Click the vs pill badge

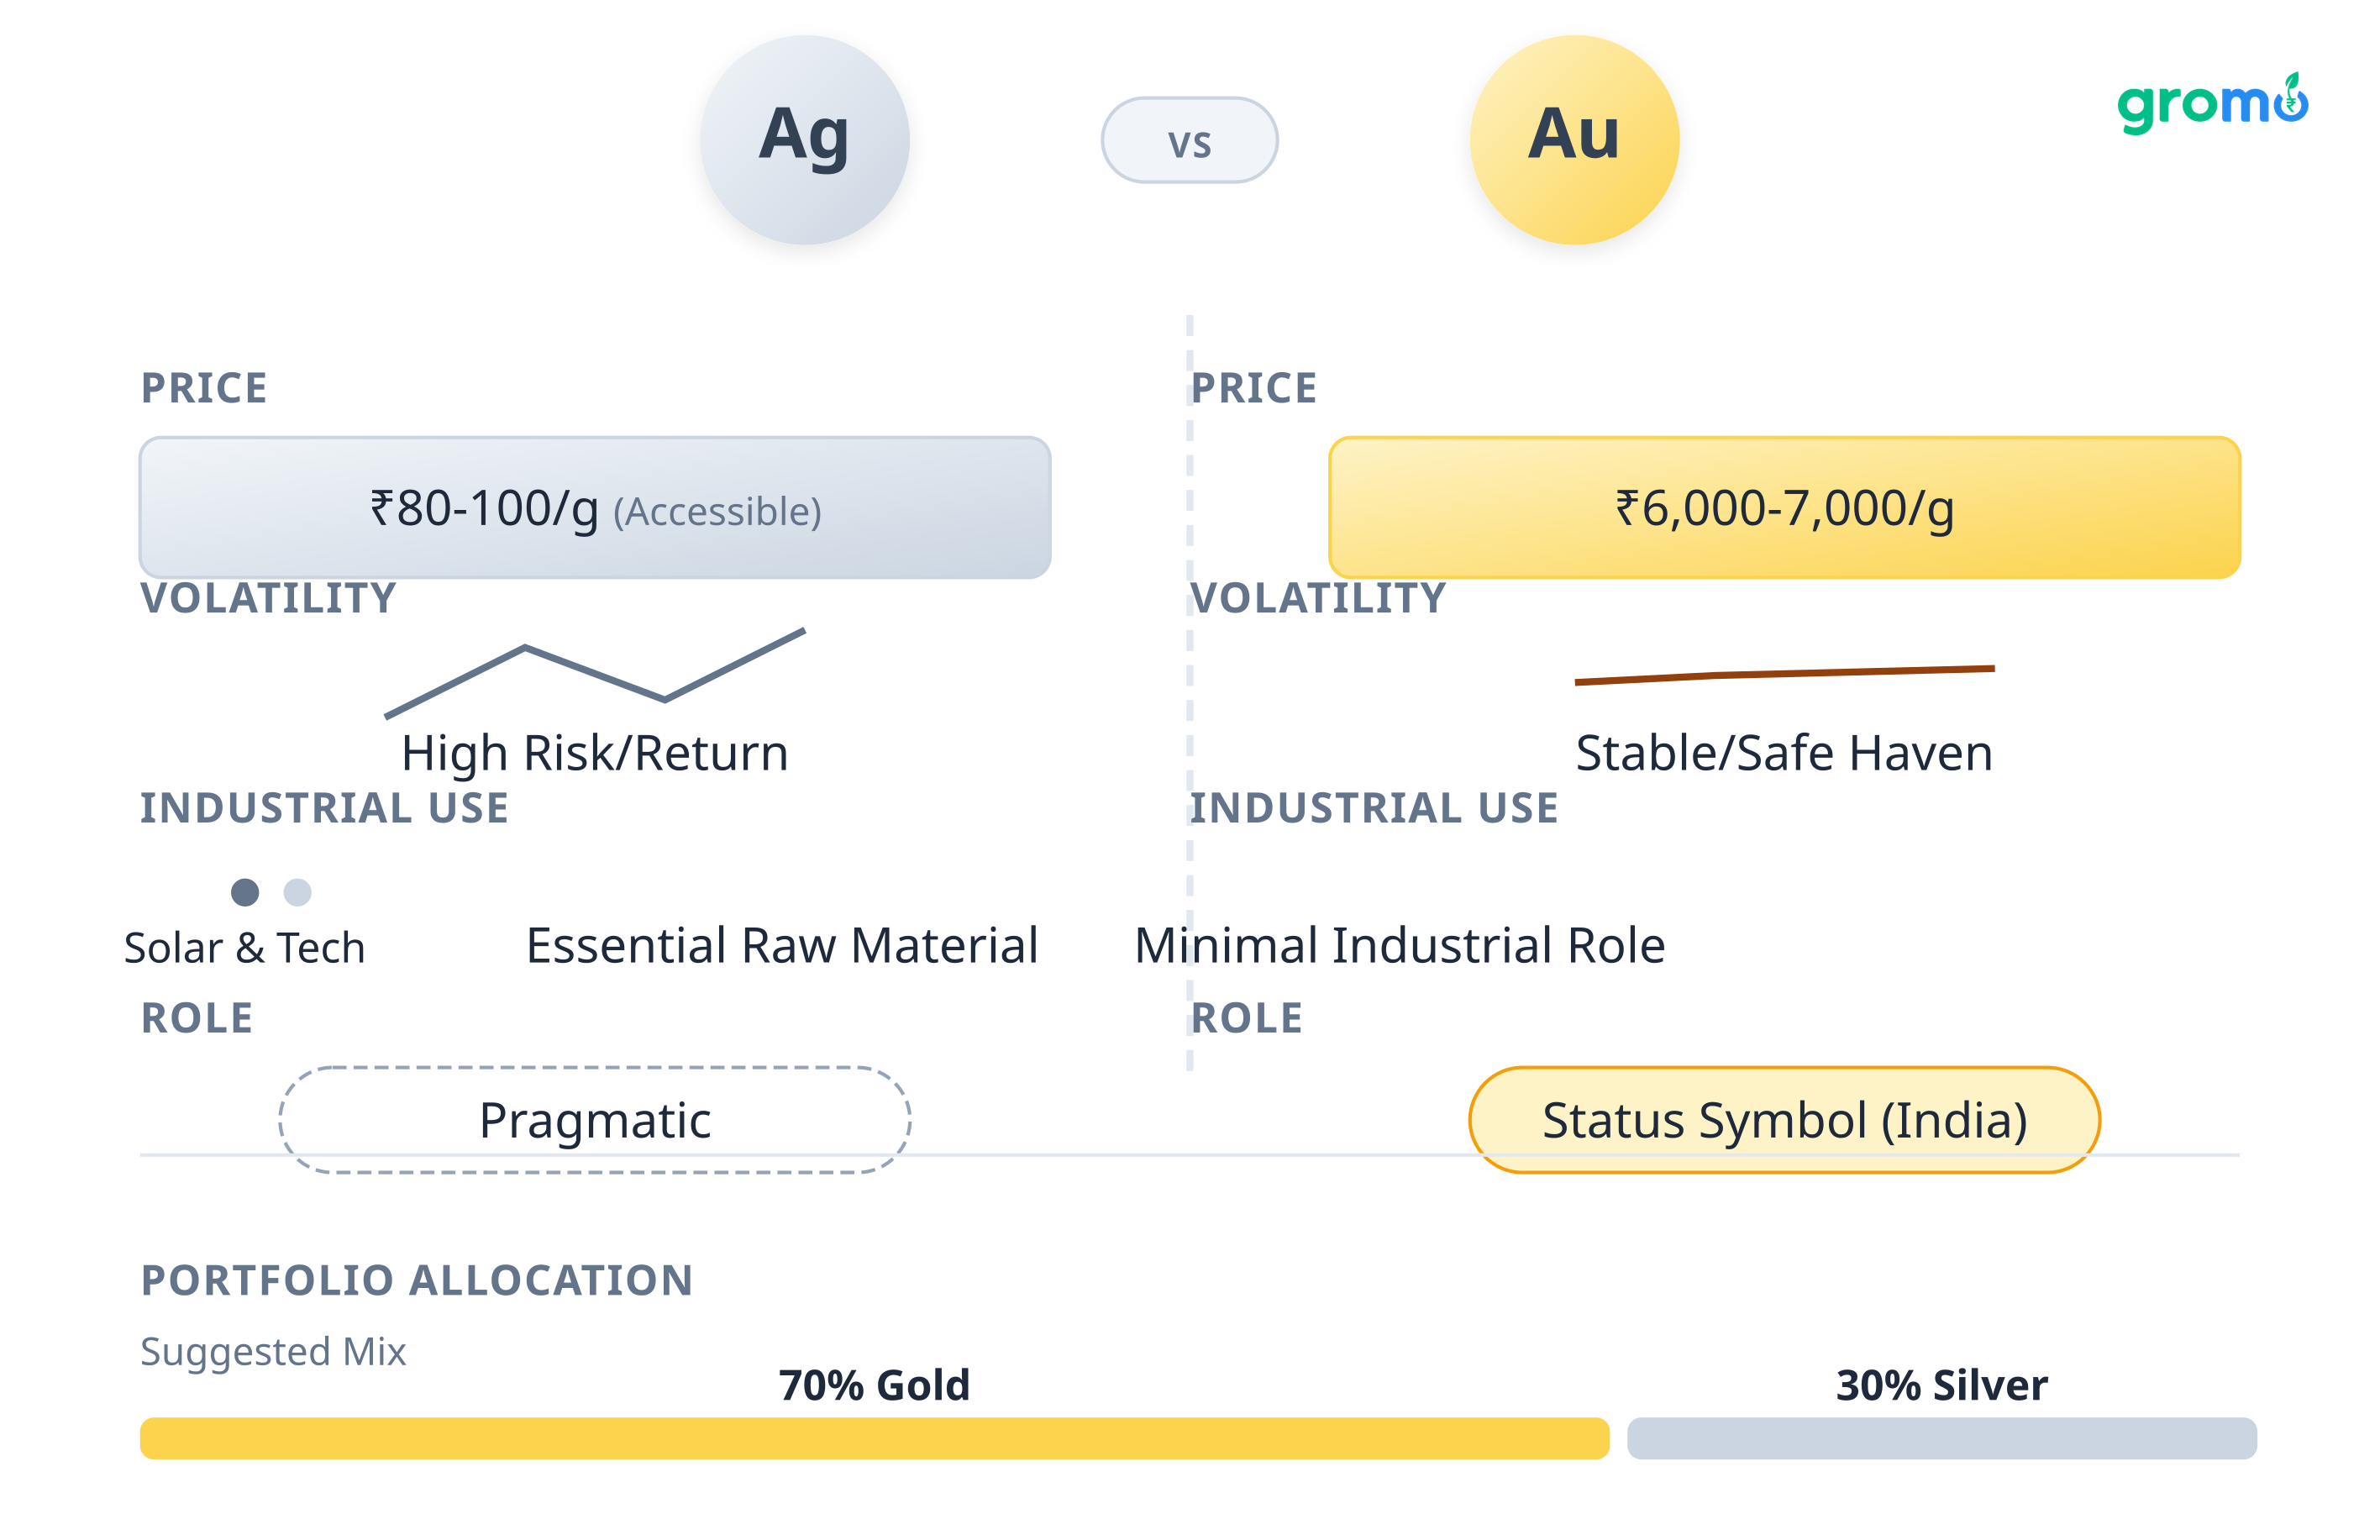(x=1189, y=140)
